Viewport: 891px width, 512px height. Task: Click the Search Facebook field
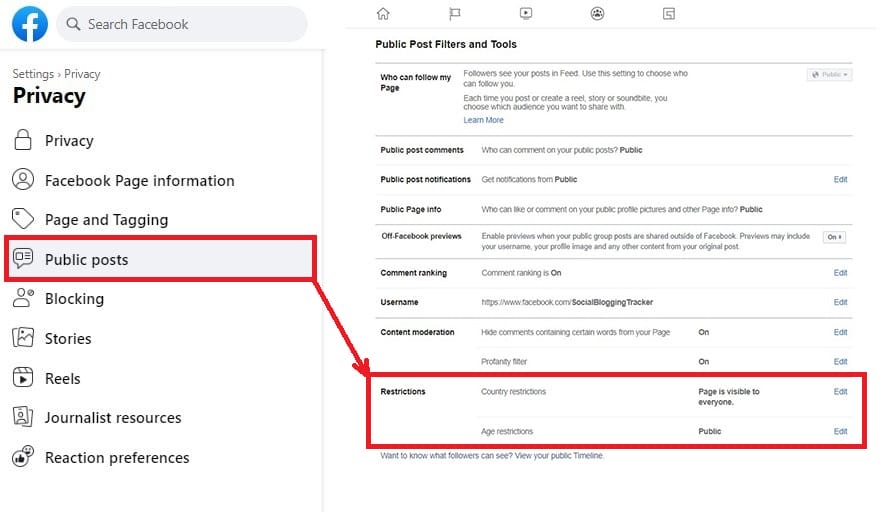point(182,24)
